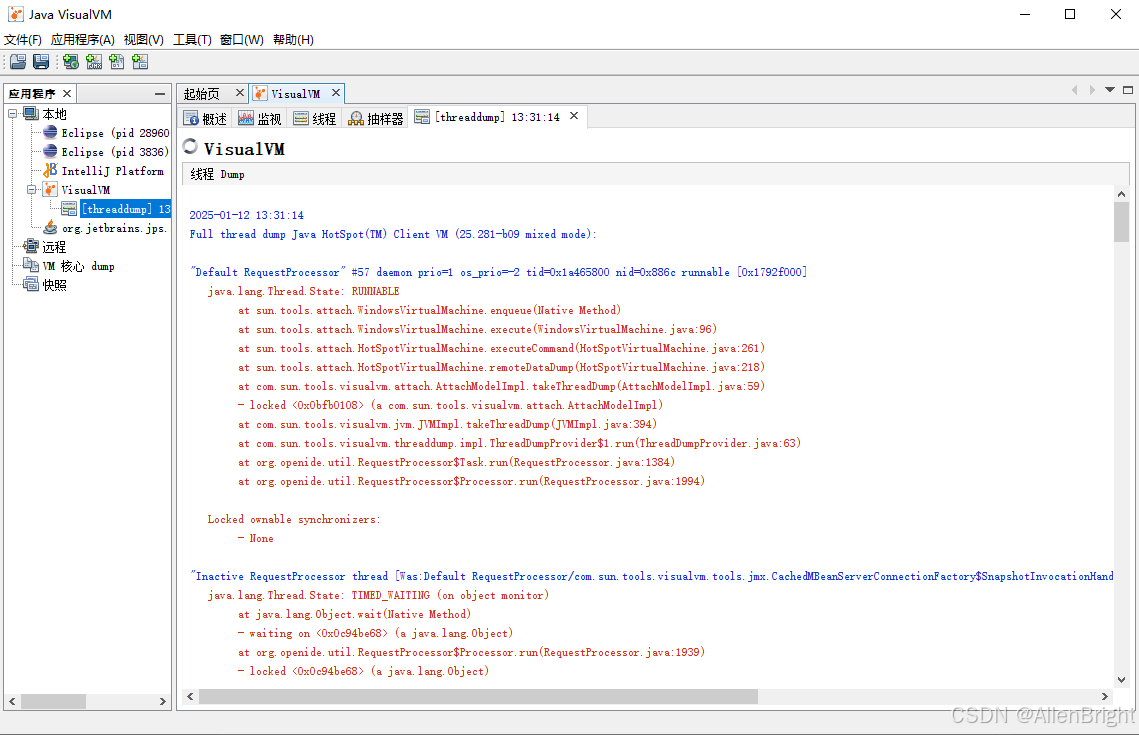Click the Eclipse icon for pid 28960
This screenshot has width=1139, height=735.
(50, 132)
